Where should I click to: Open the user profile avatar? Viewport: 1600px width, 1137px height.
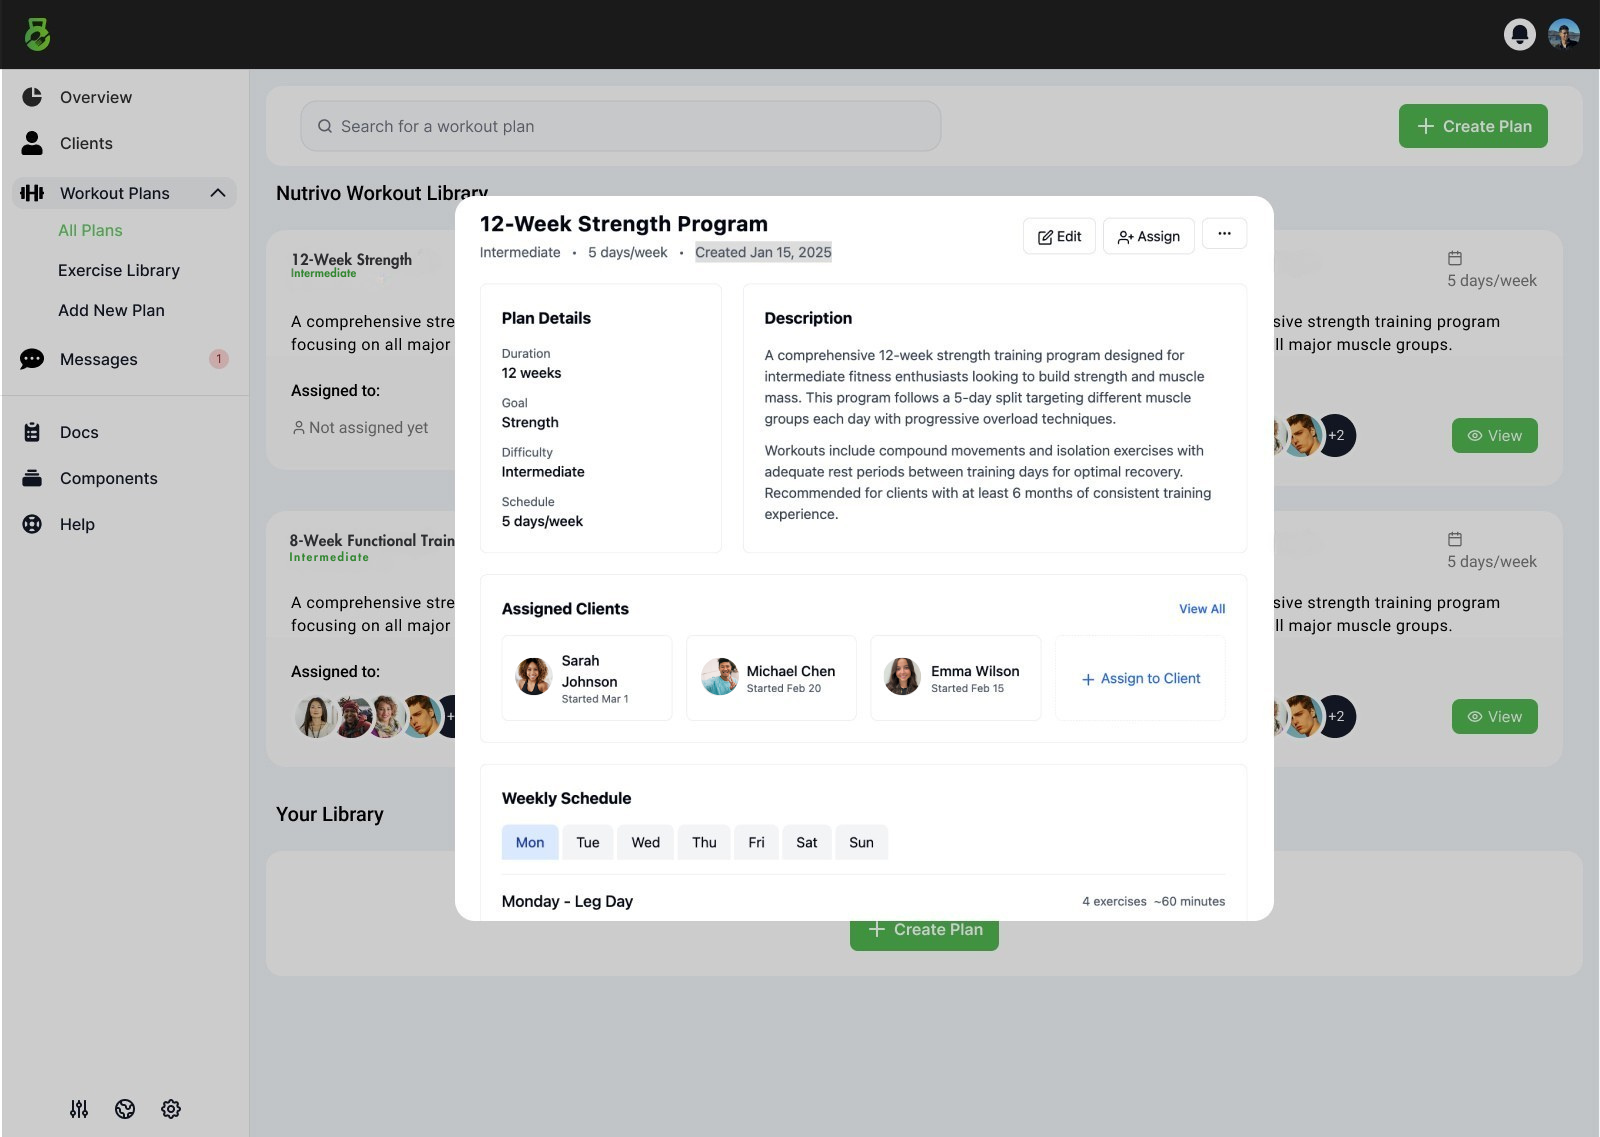[1564, 34]
